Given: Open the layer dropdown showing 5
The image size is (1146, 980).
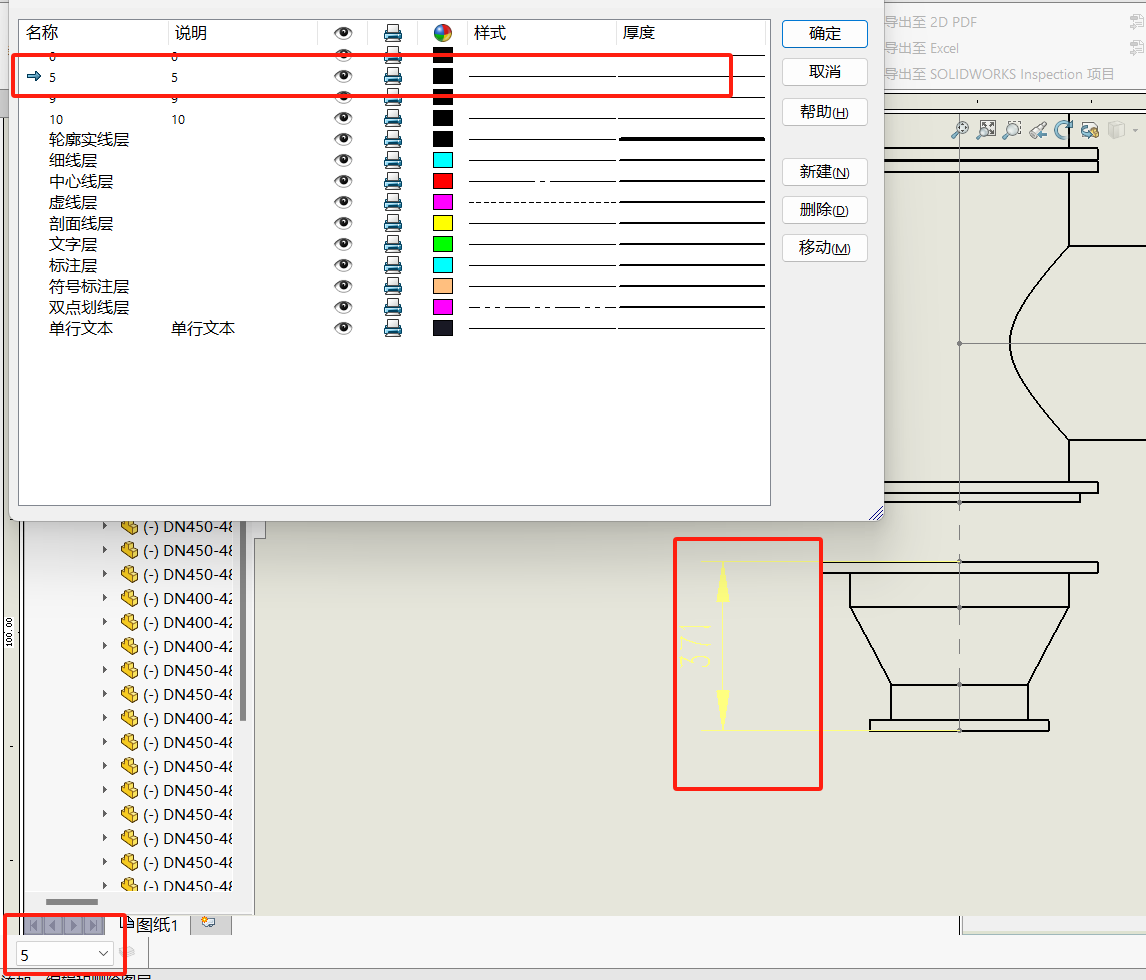Looking at the screenshot, I should click(x=102, y=954).
